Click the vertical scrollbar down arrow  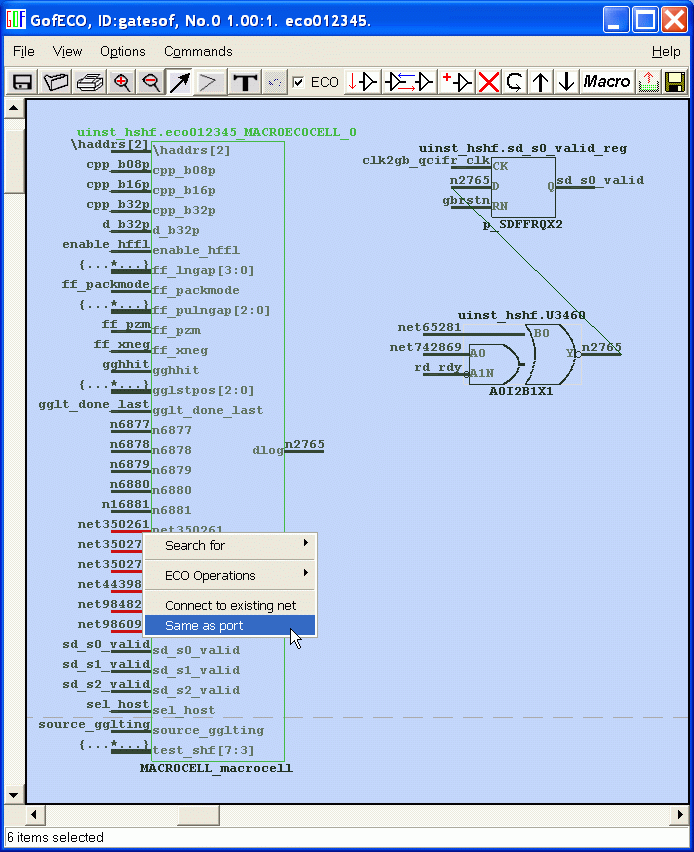[14, 795]
